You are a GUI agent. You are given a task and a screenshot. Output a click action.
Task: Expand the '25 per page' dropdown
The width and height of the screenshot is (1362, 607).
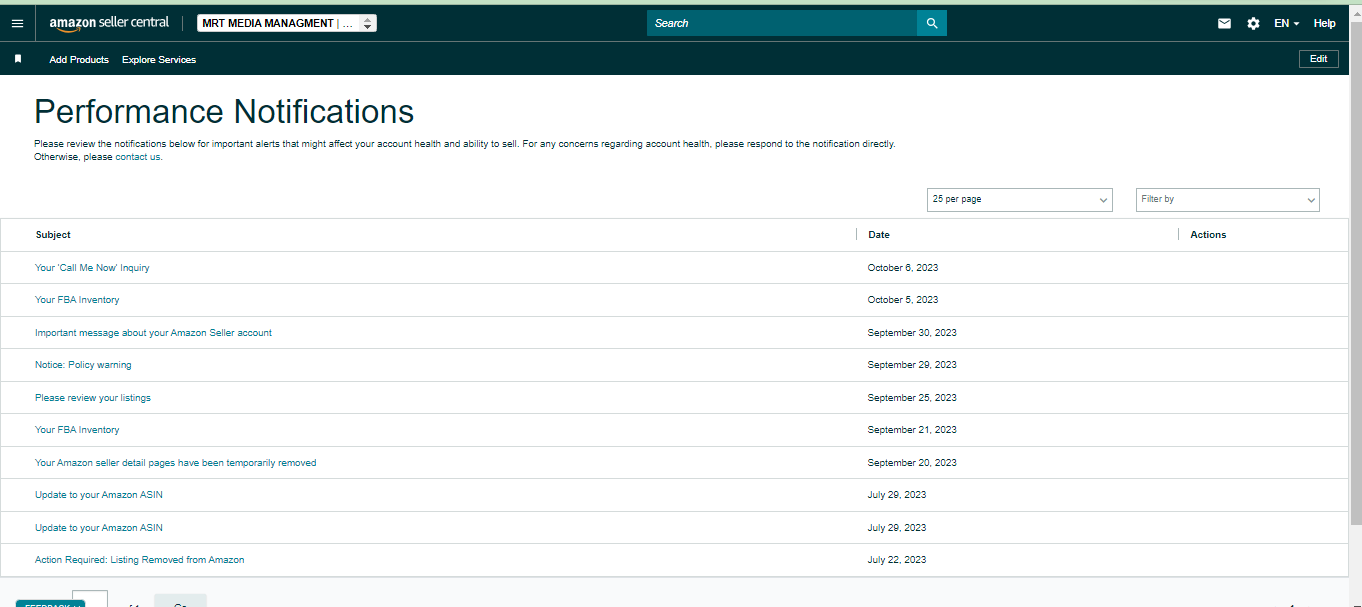point(1020,200)
